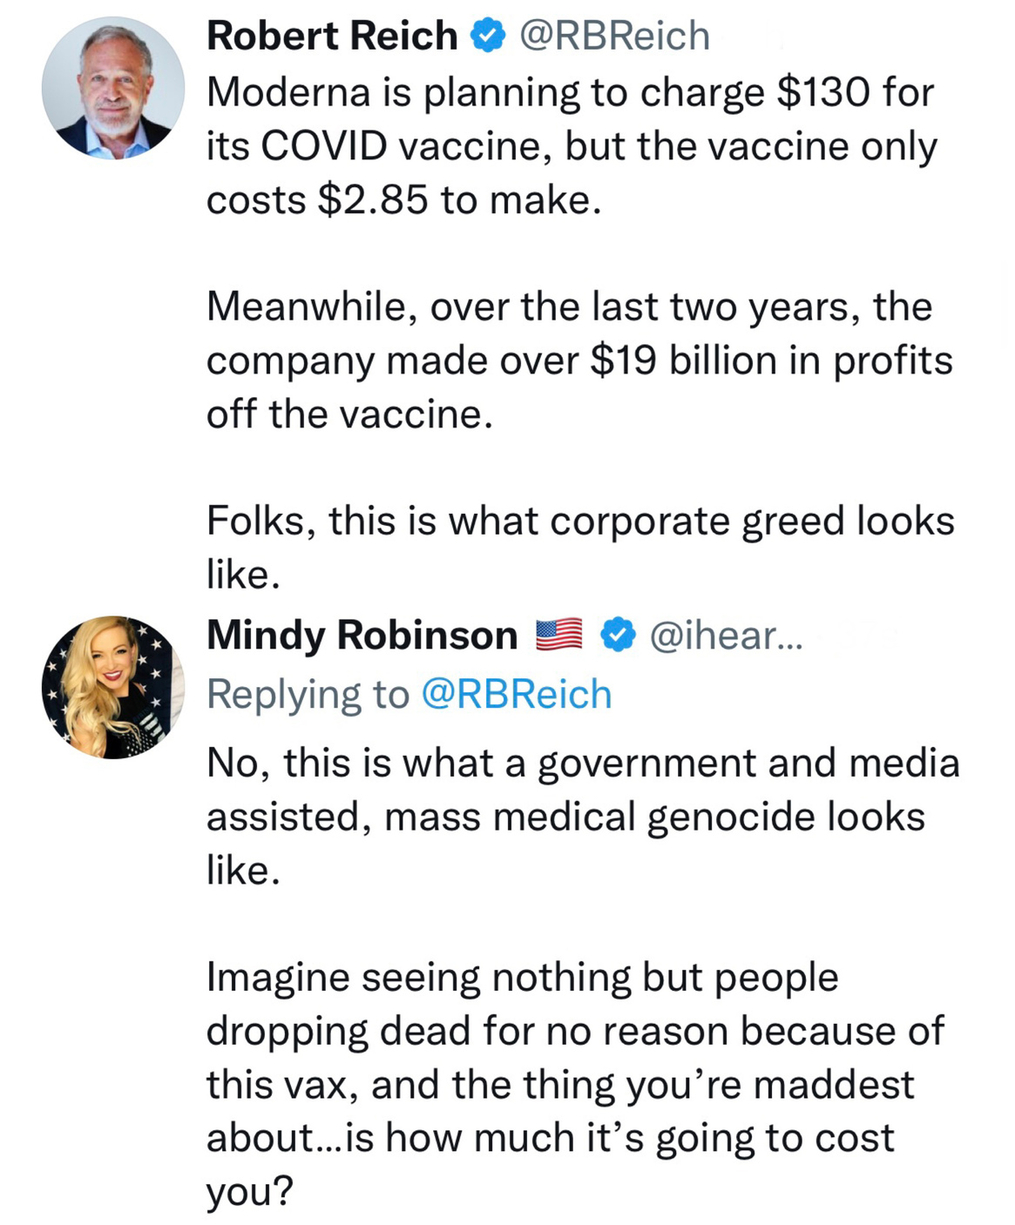Image resolution: width=1015 pixels, height=1225 pixels.
Task: Click the '$2.85' cost in the tweet
Action: click(374, 200)
